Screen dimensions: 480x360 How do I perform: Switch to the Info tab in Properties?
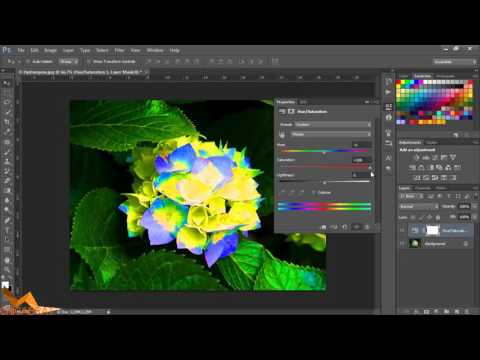(303, 102)
